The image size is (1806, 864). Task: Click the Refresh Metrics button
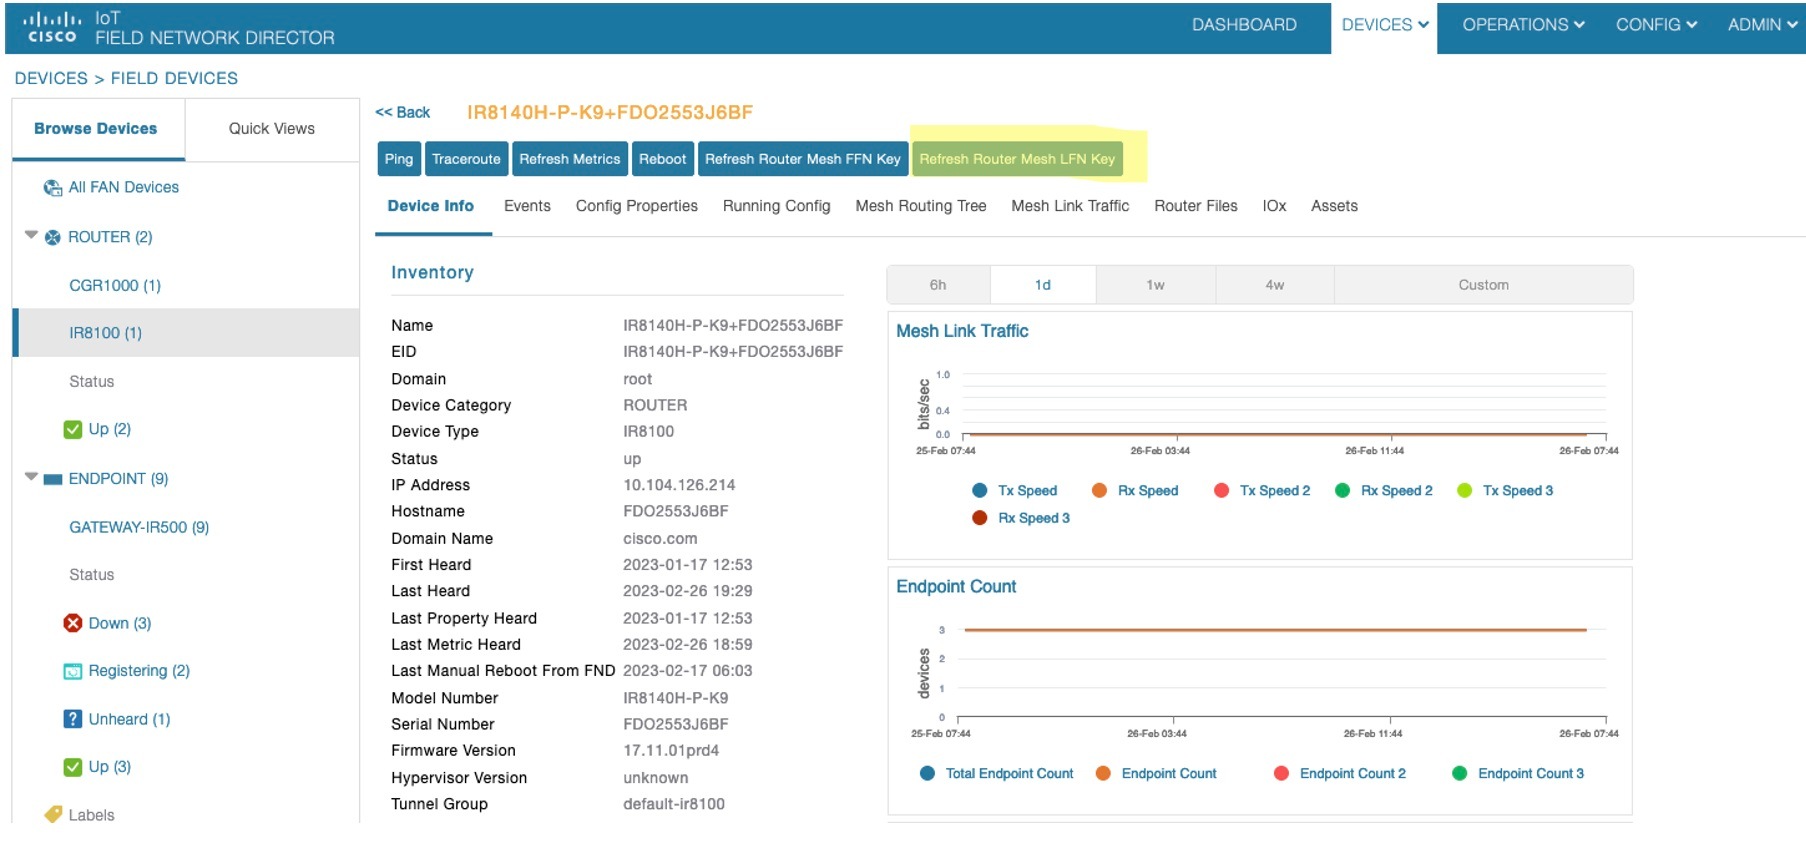pyautogui.click(x=570, y=160)
